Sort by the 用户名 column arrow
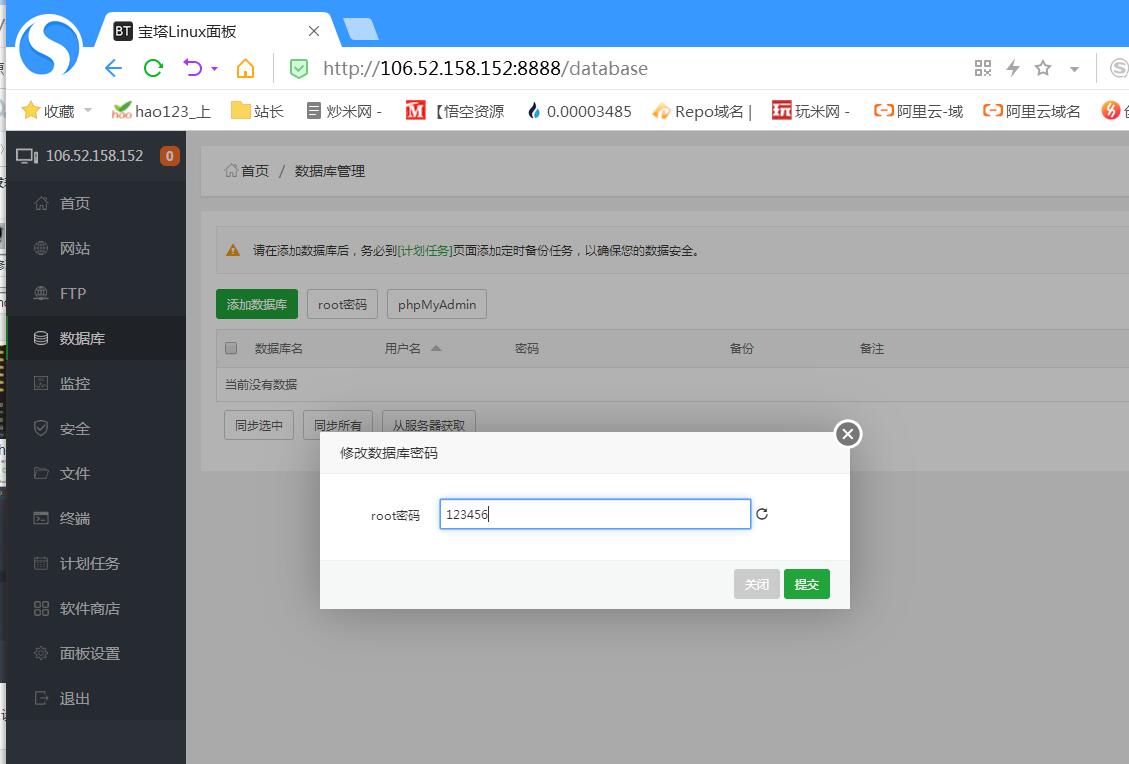Viewport: 1129px width, 764px height. click(x=436, y=348)
